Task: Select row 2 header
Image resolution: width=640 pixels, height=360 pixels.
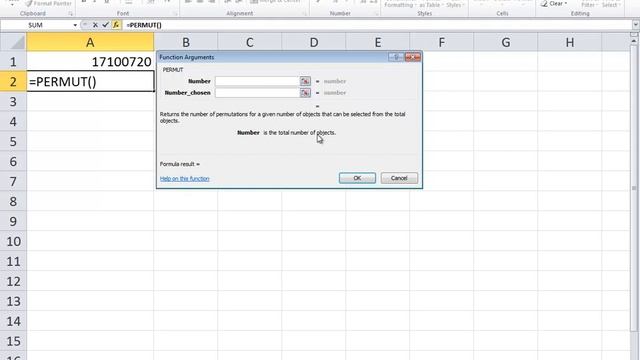Action: (13, 82)
